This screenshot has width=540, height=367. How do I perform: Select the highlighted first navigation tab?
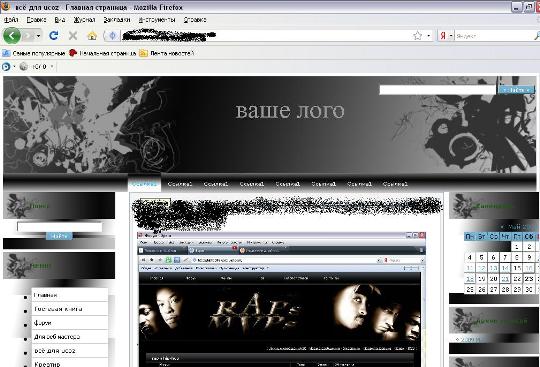coord(144,184)
